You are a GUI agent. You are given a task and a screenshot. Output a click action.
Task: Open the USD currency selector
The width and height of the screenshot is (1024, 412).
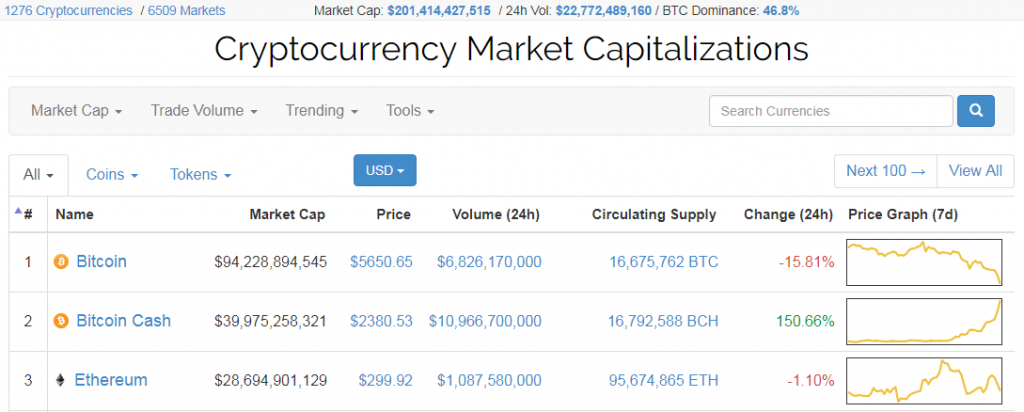click(x=385, y=171)
